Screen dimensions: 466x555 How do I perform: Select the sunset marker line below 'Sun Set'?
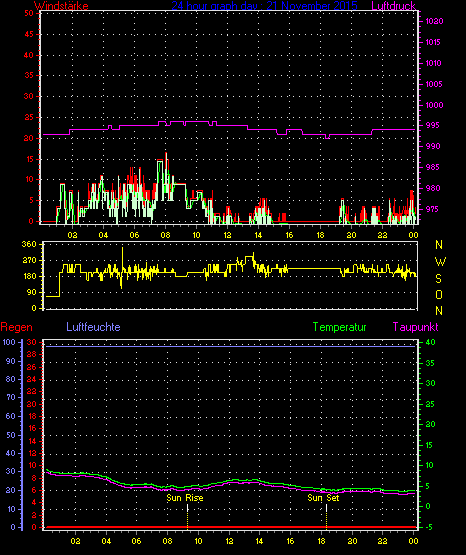pos(326,517)
